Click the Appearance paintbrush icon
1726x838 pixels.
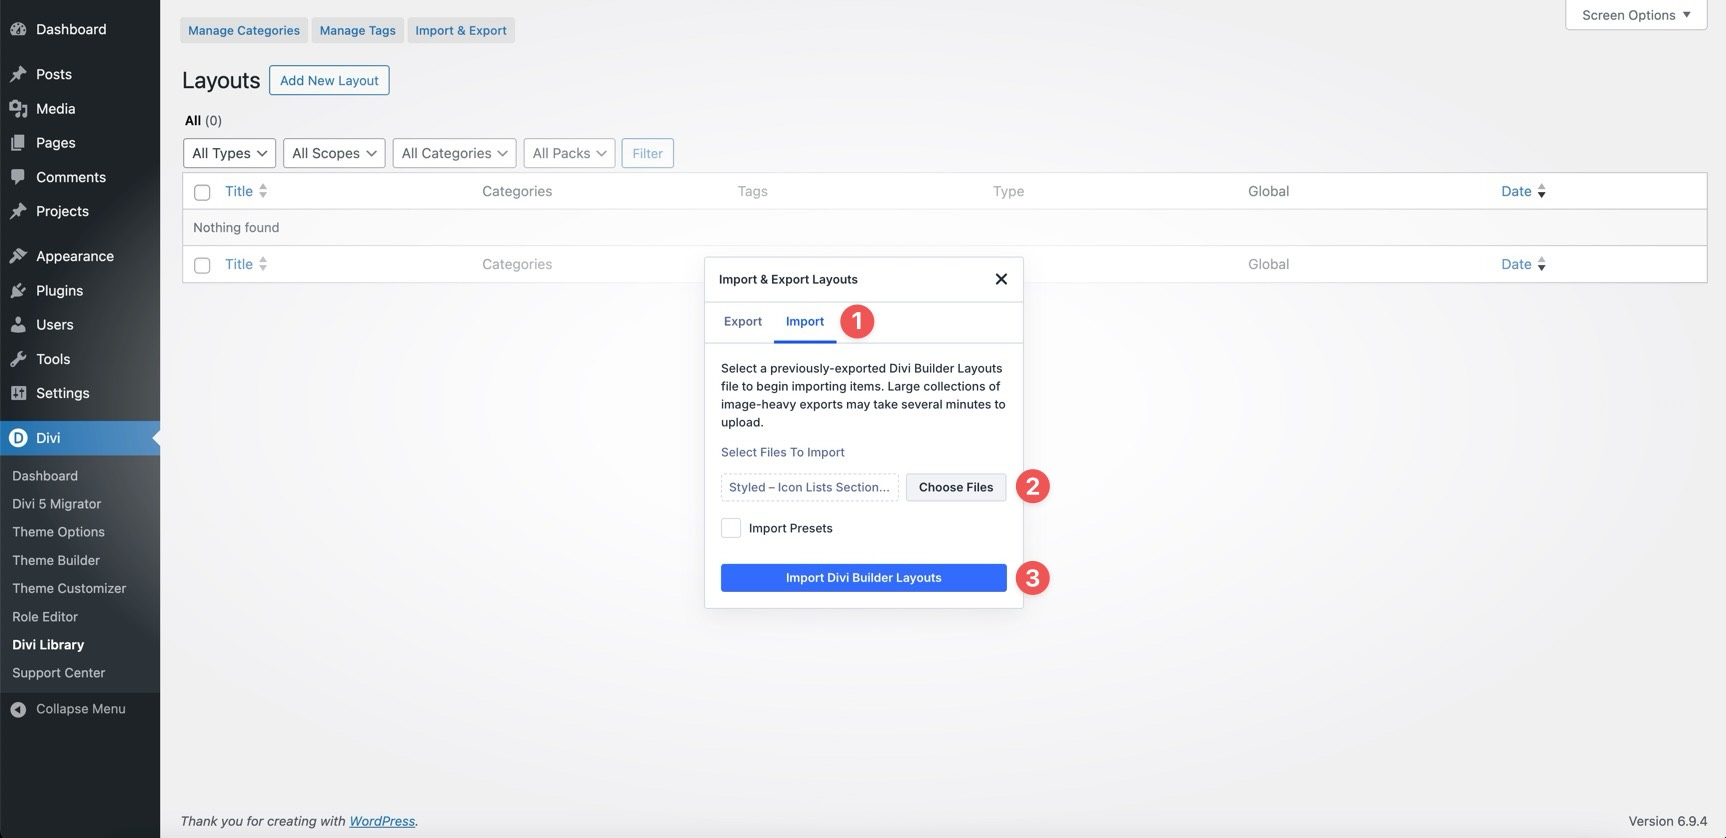[18, 256]
